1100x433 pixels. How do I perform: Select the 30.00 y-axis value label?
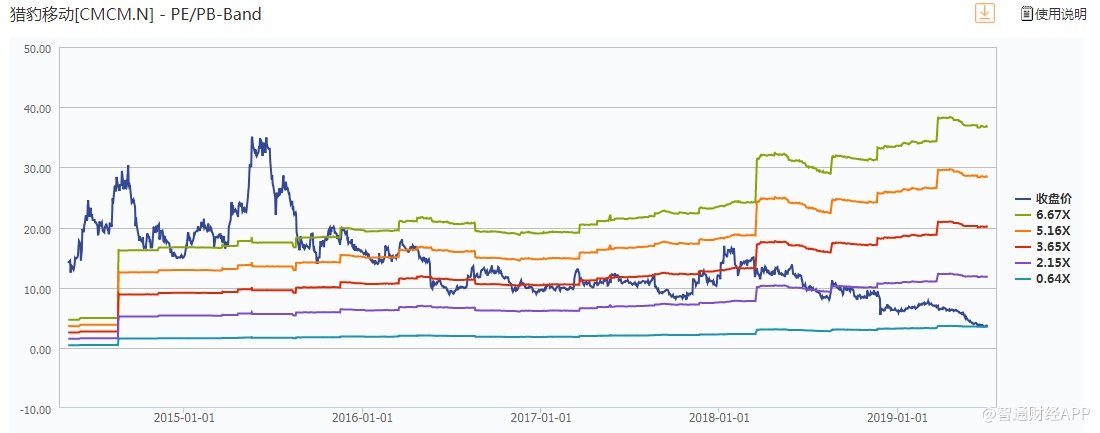[37, 169]
